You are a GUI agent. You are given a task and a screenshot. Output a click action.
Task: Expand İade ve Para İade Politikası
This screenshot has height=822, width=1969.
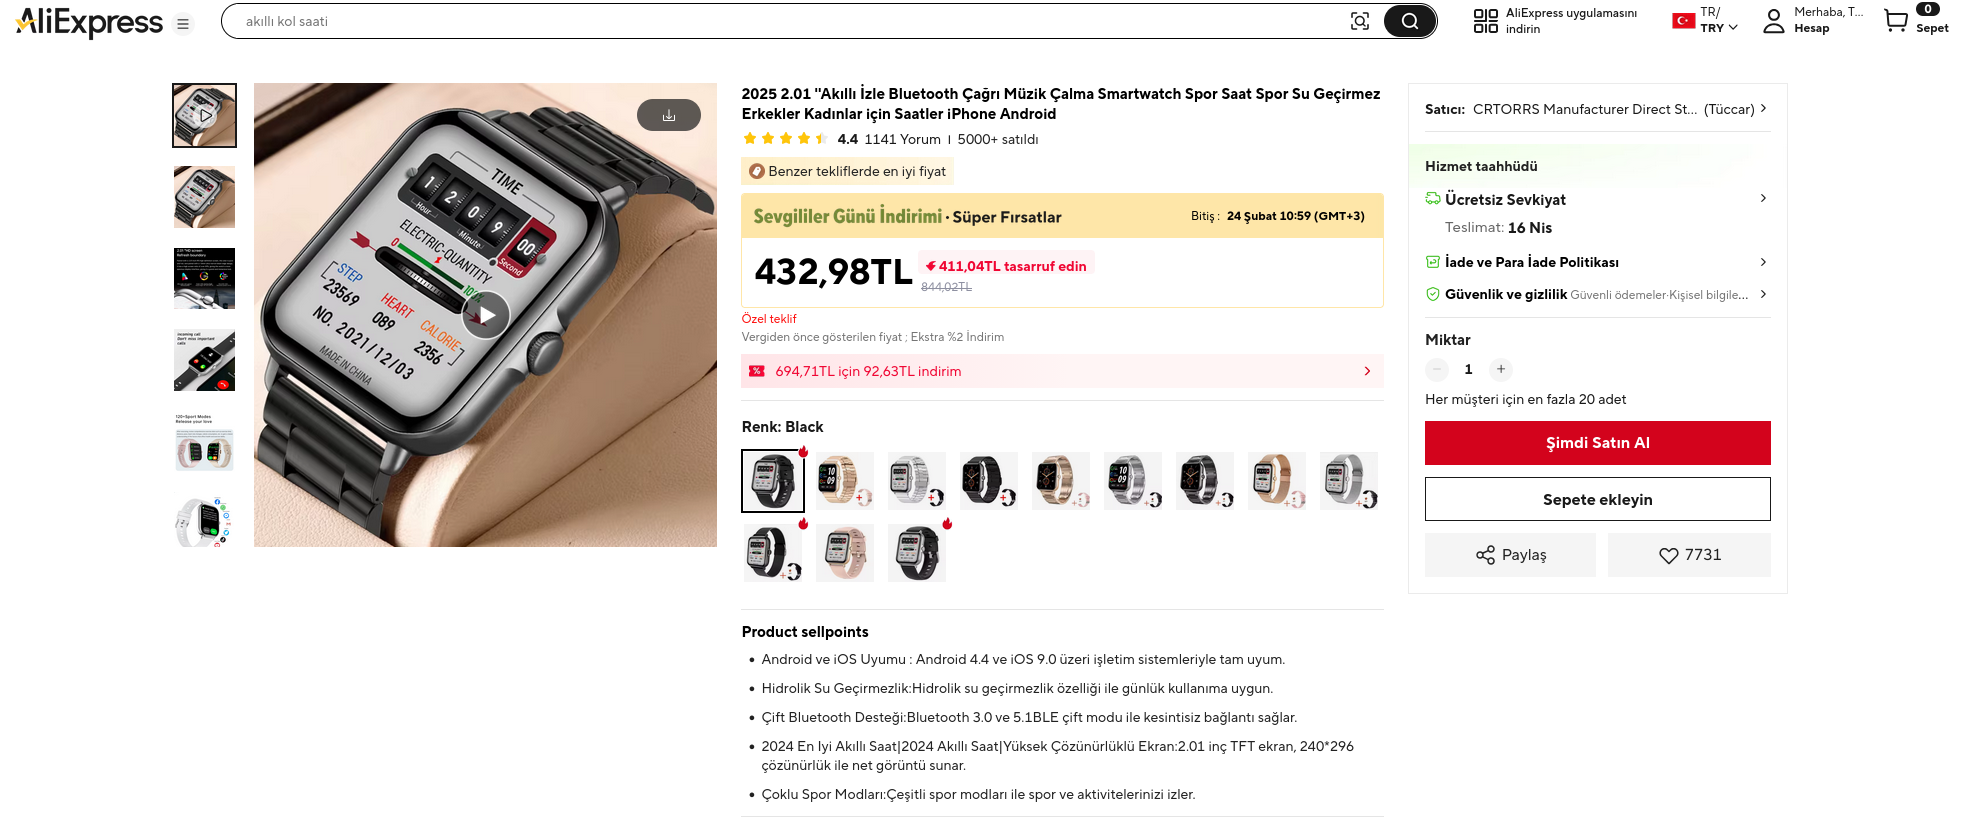tap(1762, 262)
